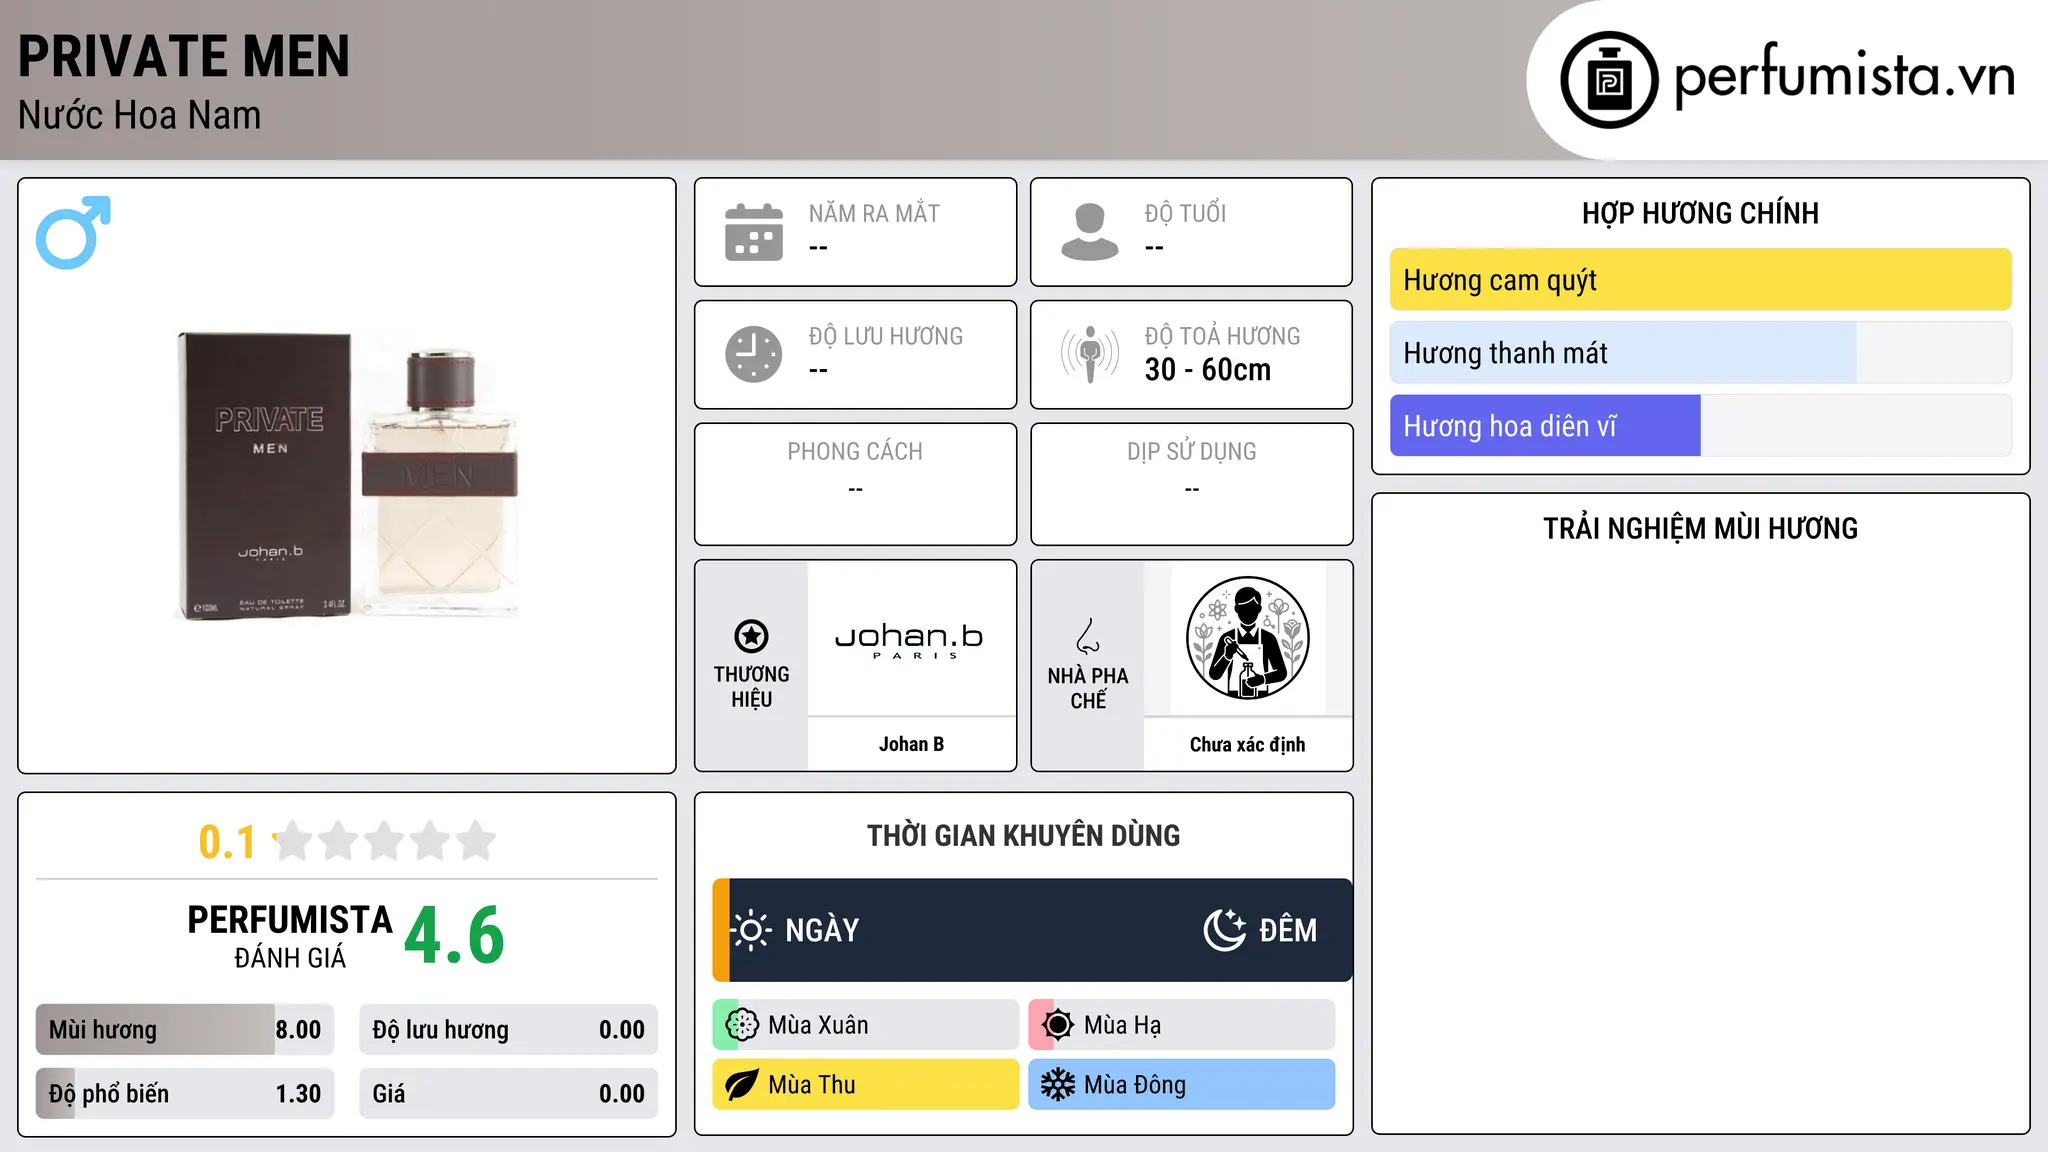Click the Độ phổ biến 1.30 rating bar
The image size is (2048, 1152).
(185, 1094)
